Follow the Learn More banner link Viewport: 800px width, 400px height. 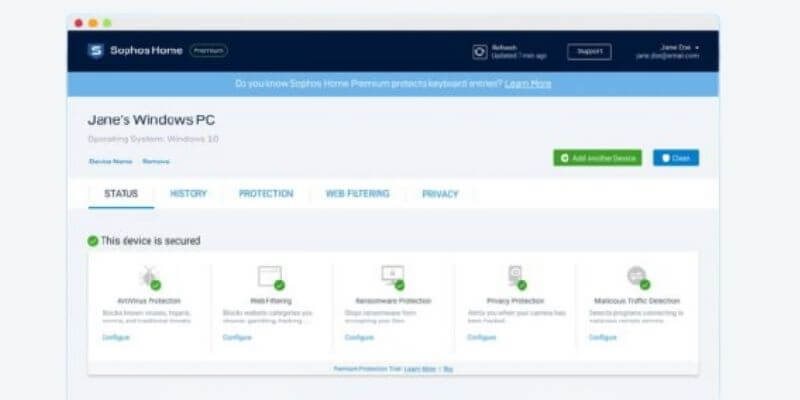click(x=528, y=84)
